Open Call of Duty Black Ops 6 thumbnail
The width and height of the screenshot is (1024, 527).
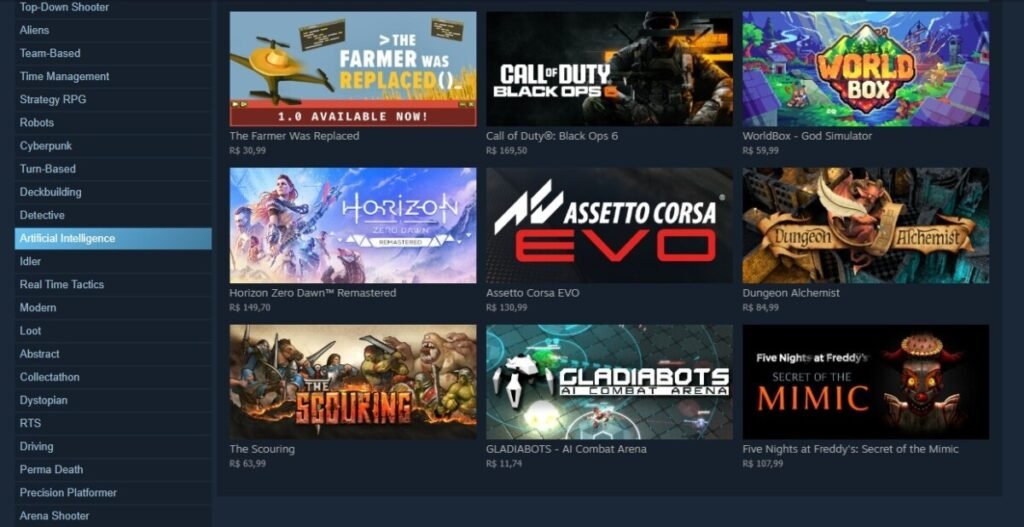point(609,69)
